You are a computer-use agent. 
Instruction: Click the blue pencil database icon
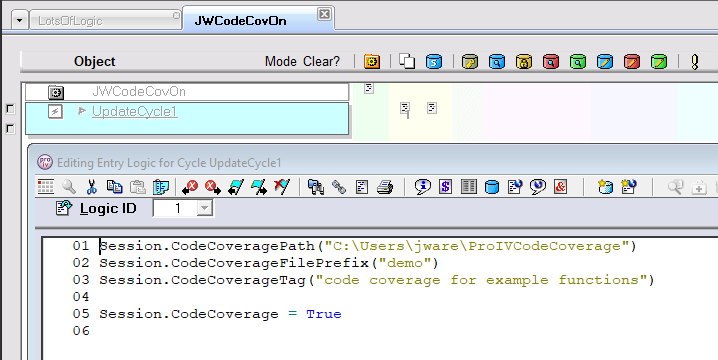pos(605,61)
